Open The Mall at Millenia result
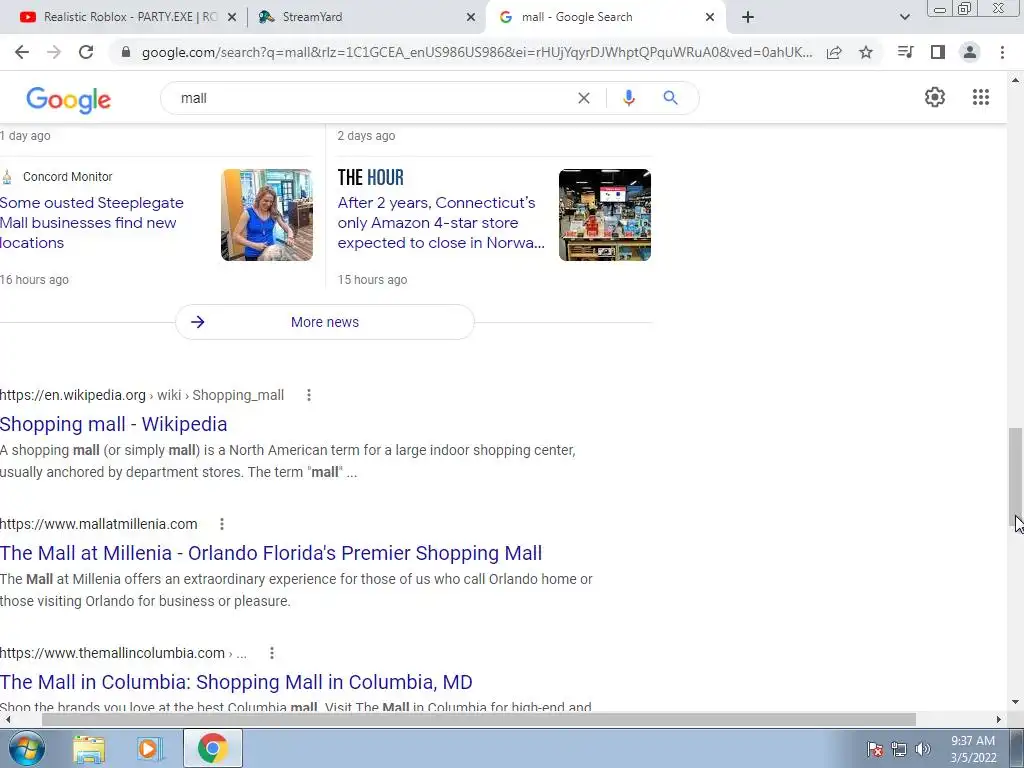Screen dimensions: 1024x768 pyautogui.click(x=271, y=553)
